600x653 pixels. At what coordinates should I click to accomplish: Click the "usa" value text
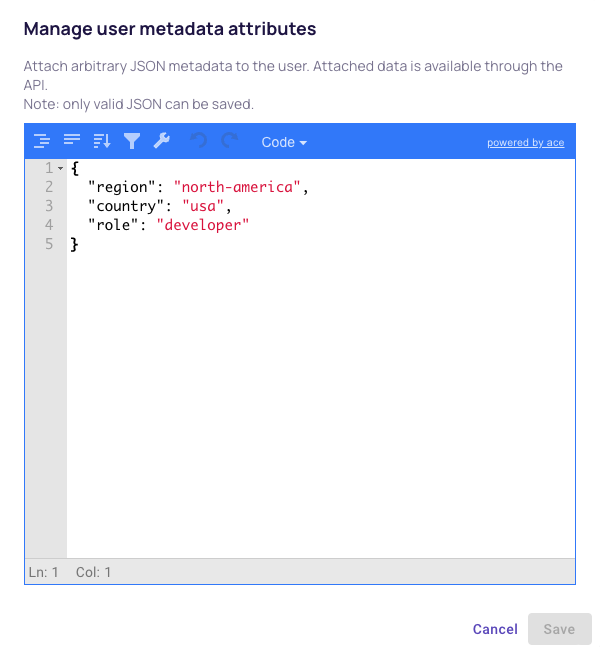203,206
